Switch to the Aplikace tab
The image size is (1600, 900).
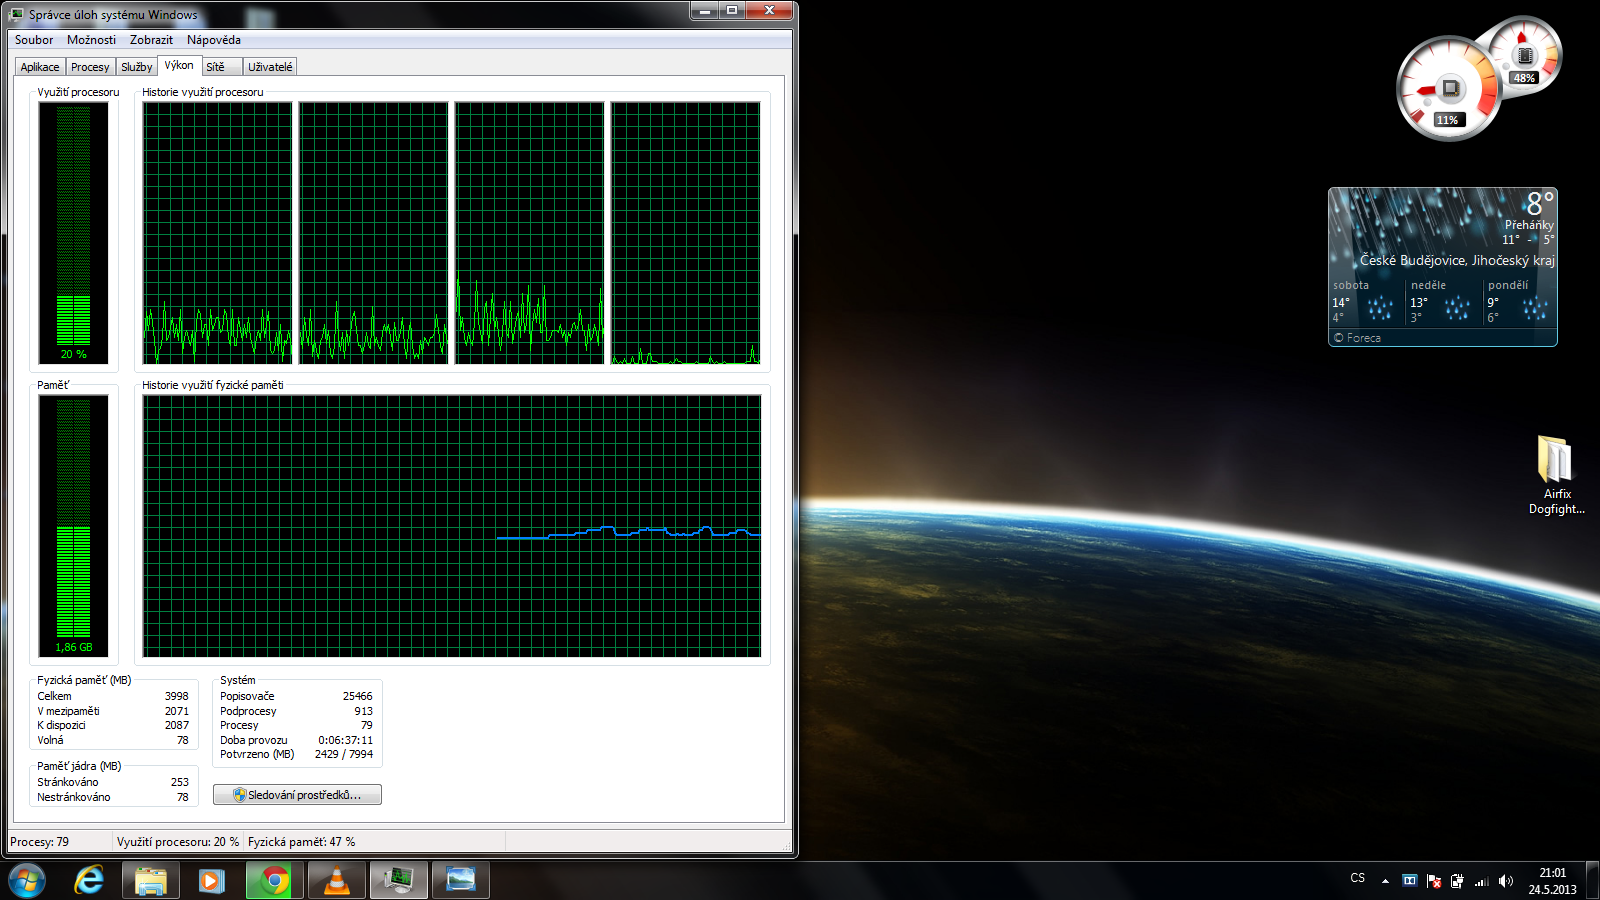pyautogui.click(x=40, y=67)
